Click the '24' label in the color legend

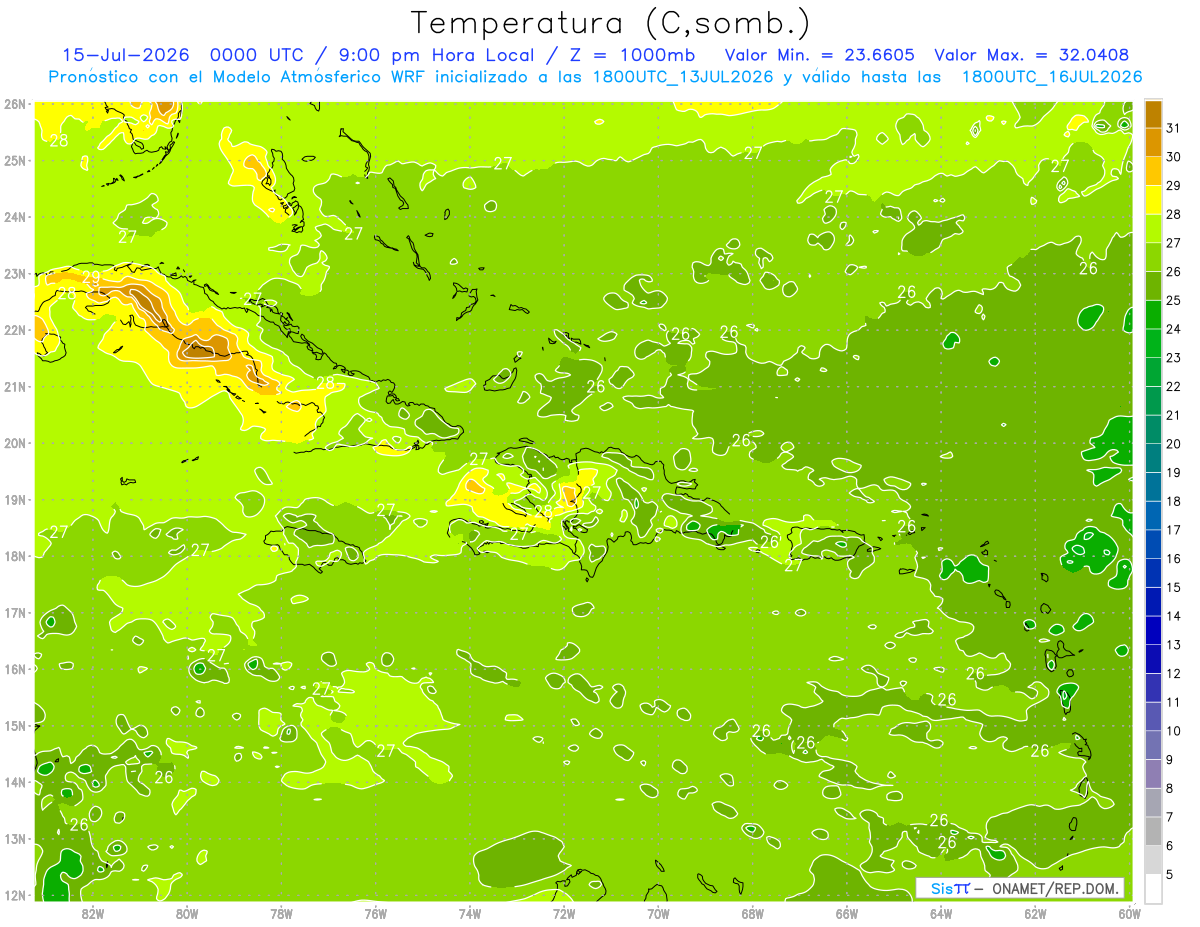(1174, 329)
